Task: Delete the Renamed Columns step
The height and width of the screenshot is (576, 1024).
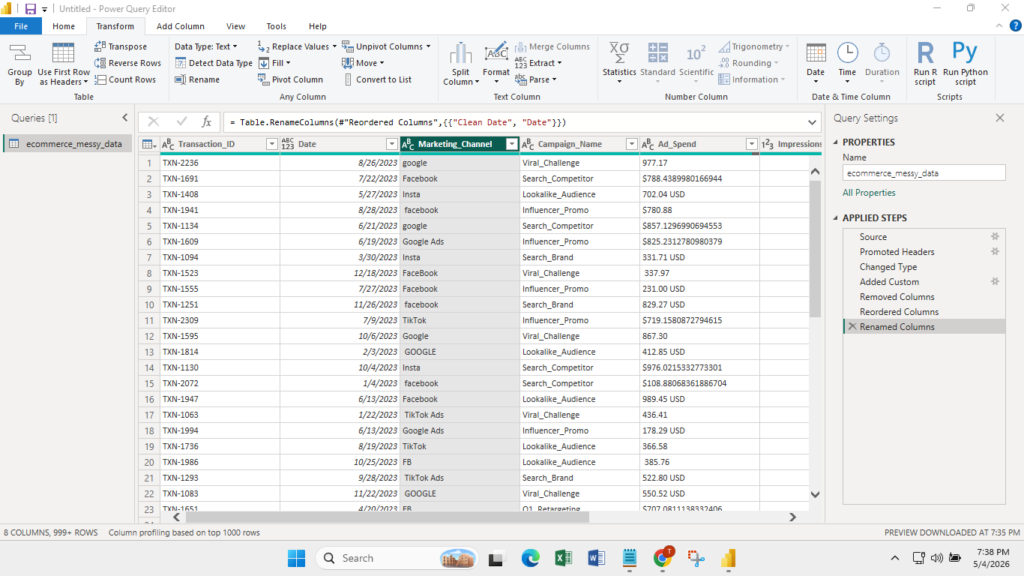Action: (x=852, y=327)
